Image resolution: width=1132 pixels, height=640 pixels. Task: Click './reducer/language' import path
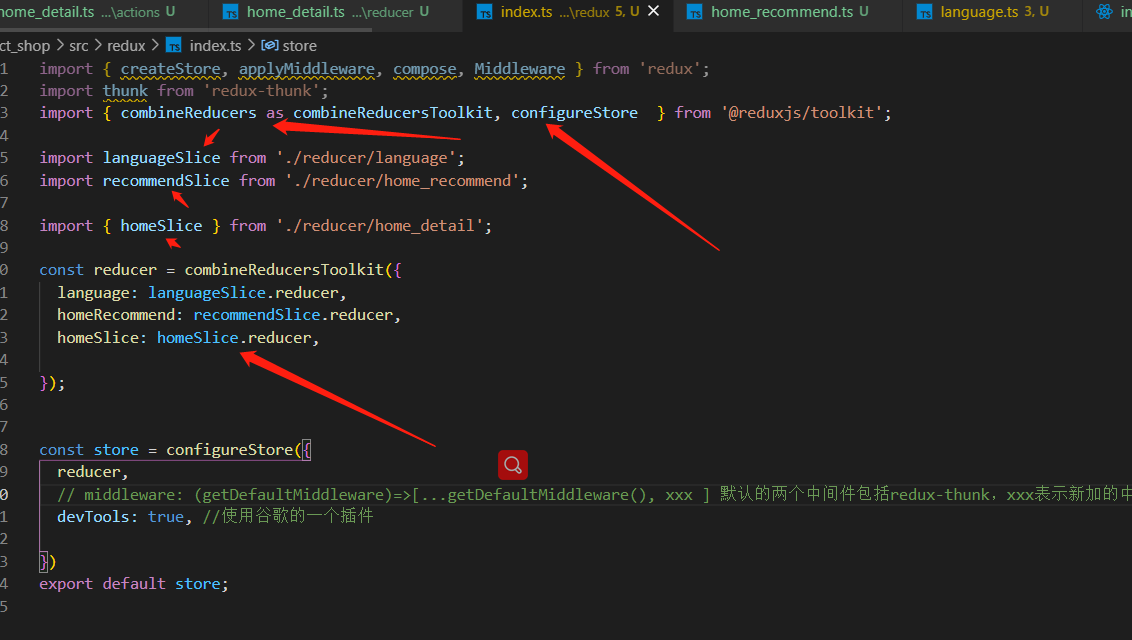366,157
